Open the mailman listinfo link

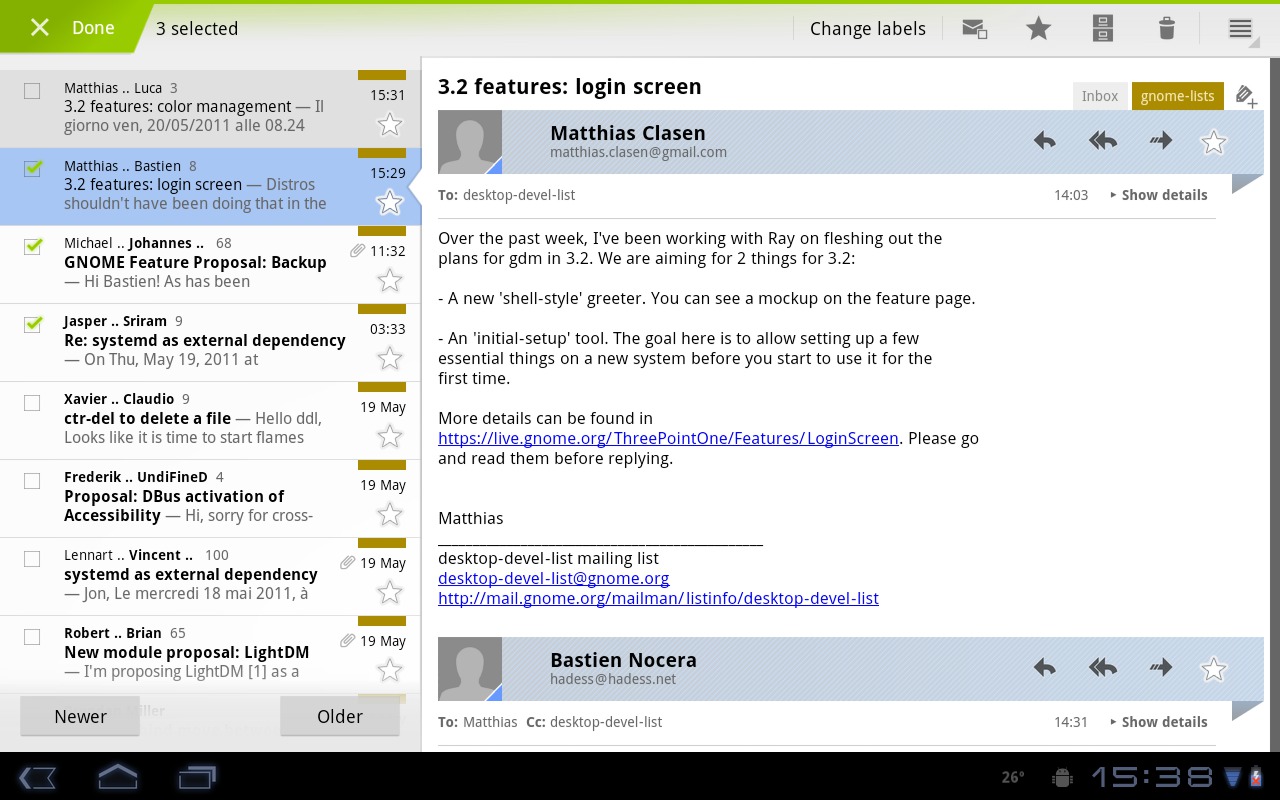658,598
